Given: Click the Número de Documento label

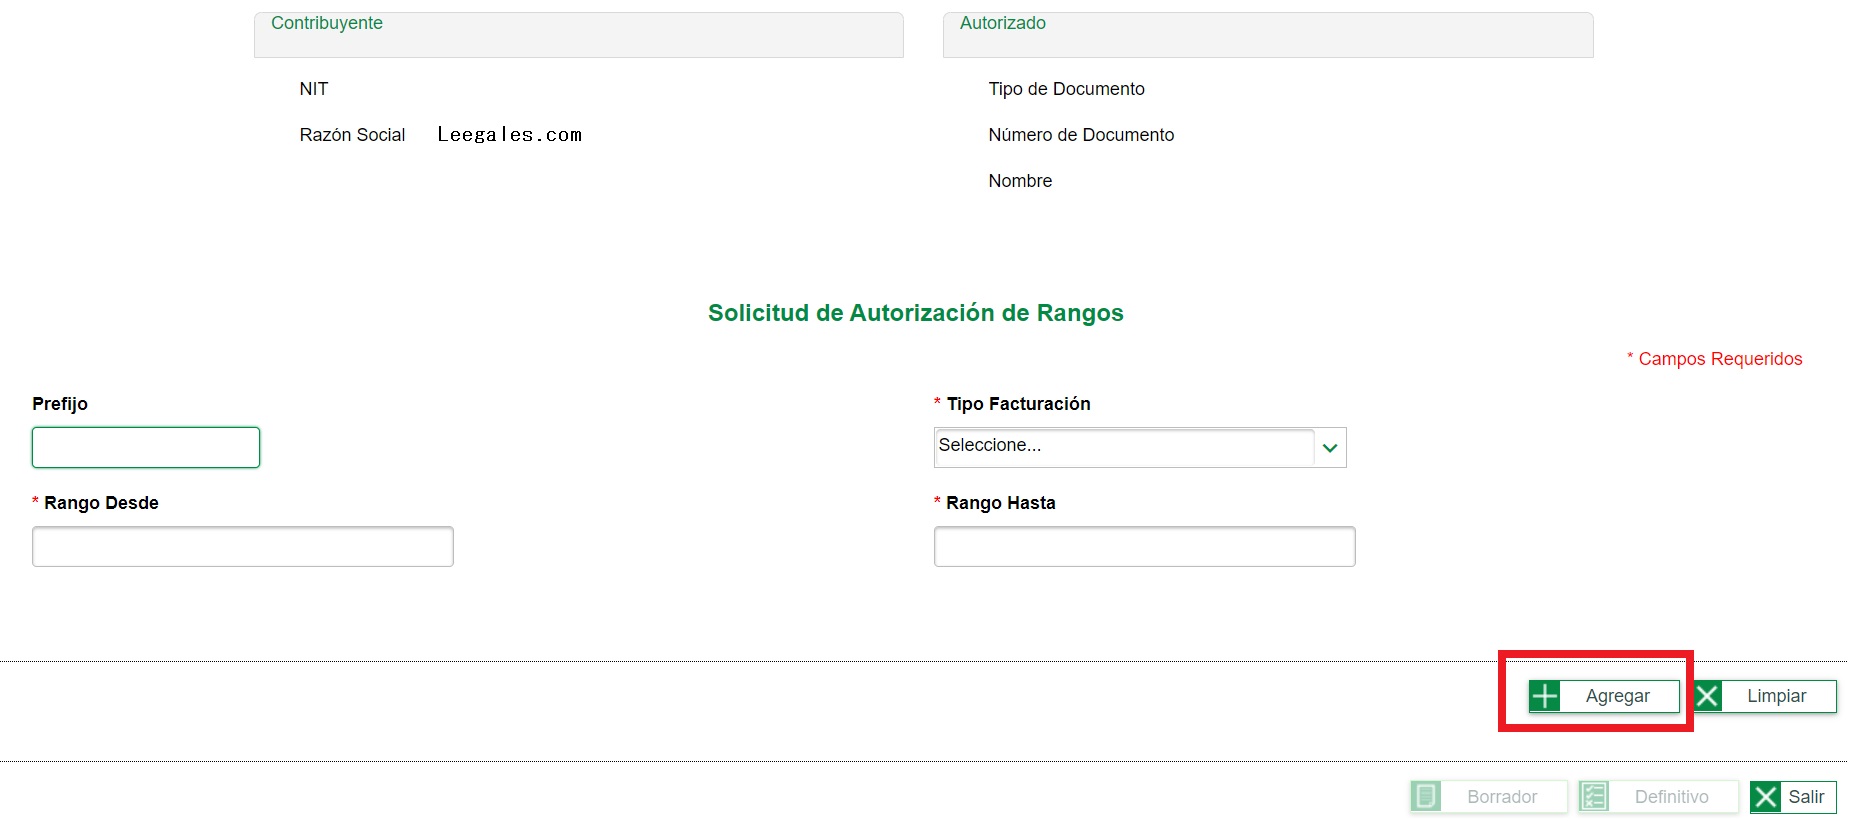Looking at the screenshot, I should coord(1081,135).
